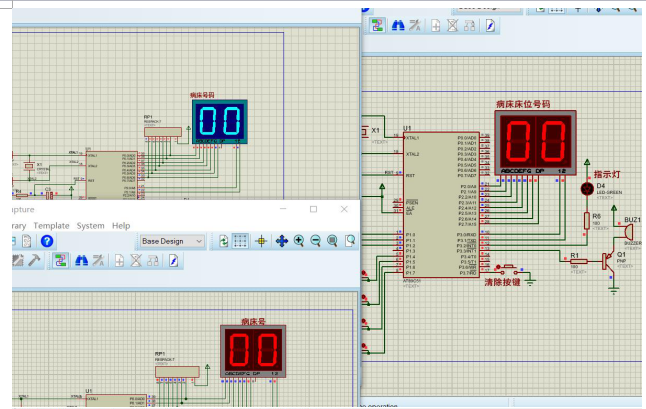The height and width of the screenshot is (409, 646).
Task: Select the U1 microcontroller in right window
Action: (442, 205)
